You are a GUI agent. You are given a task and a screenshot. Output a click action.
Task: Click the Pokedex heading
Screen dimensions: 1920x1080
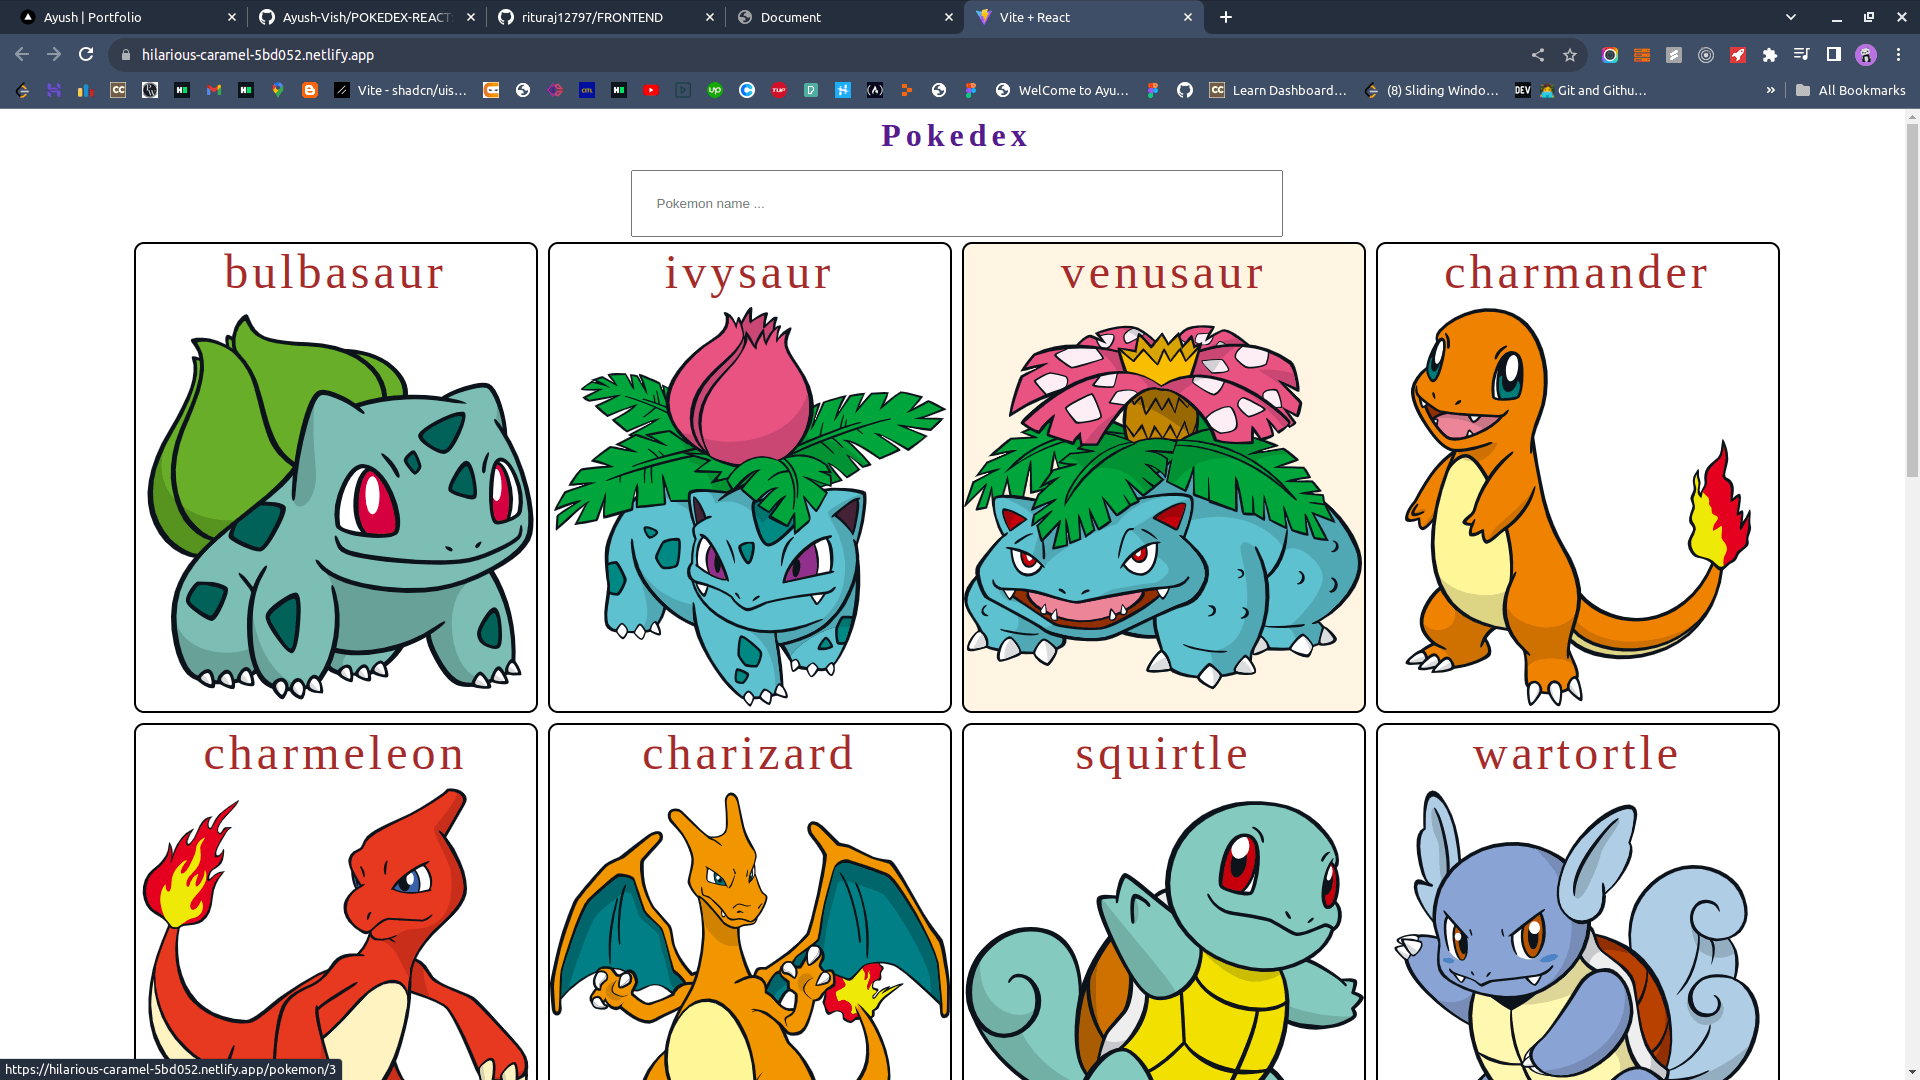click(x=955, y=135)
